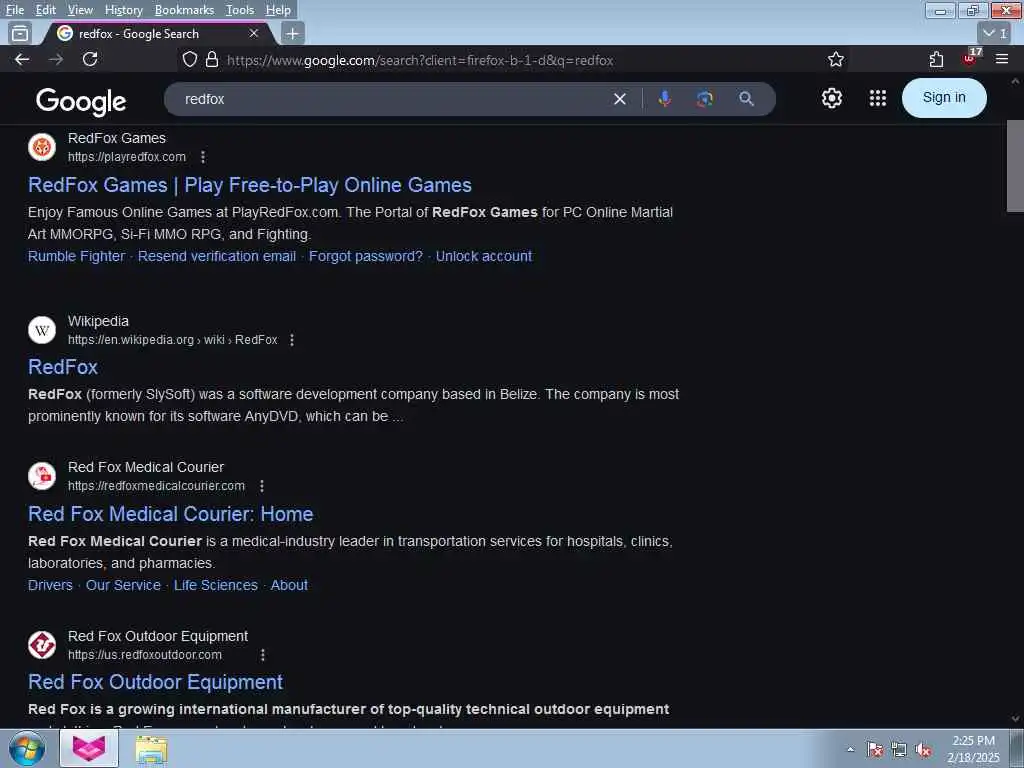Click the page vertical scrollbar thumb
The image size is (1024, 768).
pos(1015,166)
